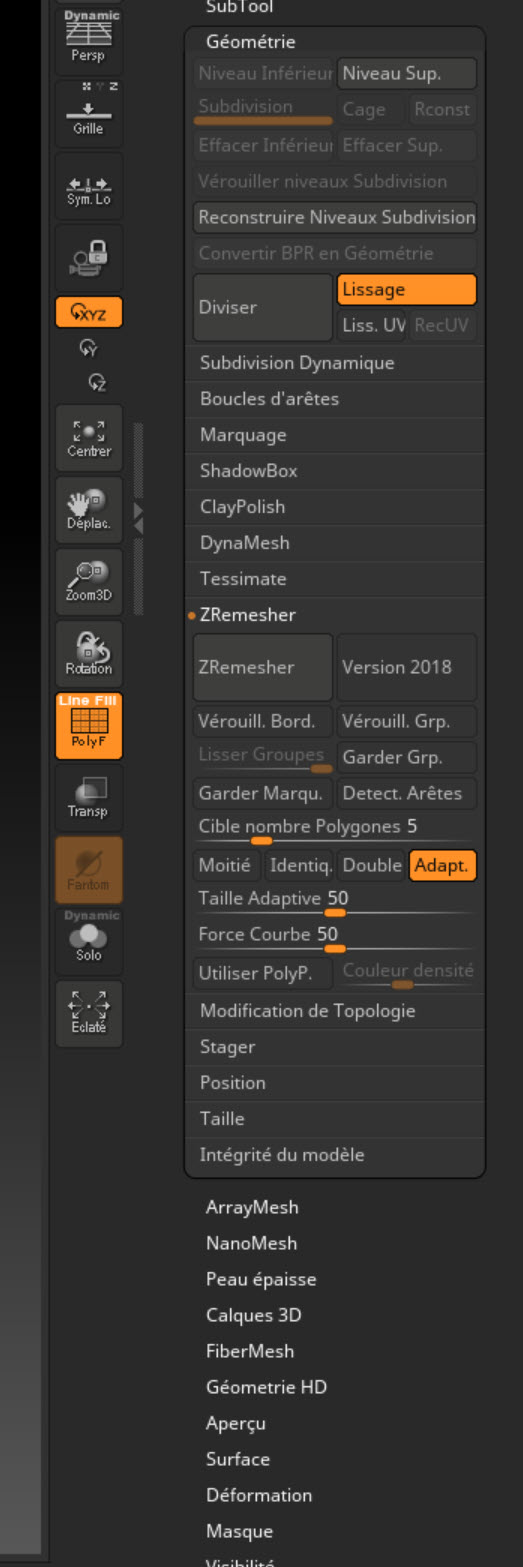Toggle the Solo mode icon
Screen dimensions: 523x1567
click(x=89, y=942)
